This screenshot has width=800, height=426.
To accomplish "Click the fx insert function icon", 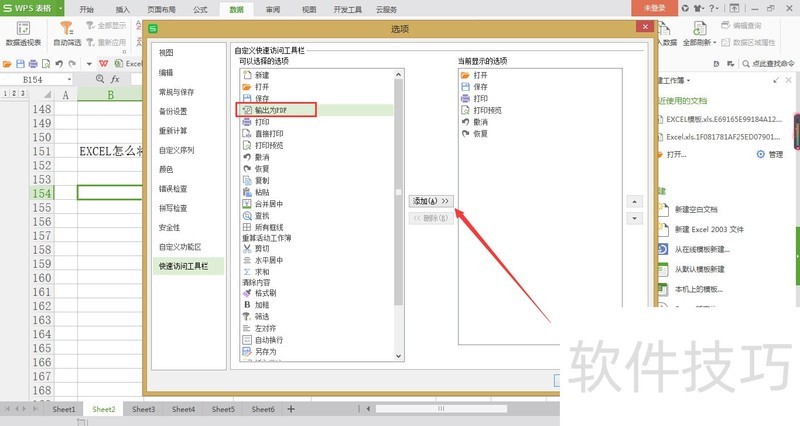I will pyautogui.click(x=115, y=79).
